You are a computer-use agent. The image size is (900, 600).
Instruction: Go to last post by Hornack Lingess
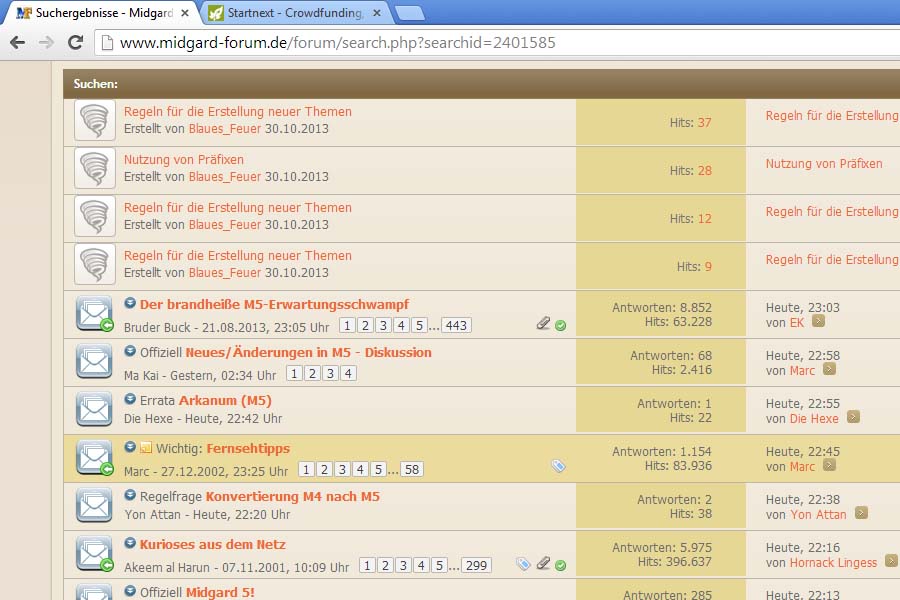pyautogui.click(x=891, y=562)
